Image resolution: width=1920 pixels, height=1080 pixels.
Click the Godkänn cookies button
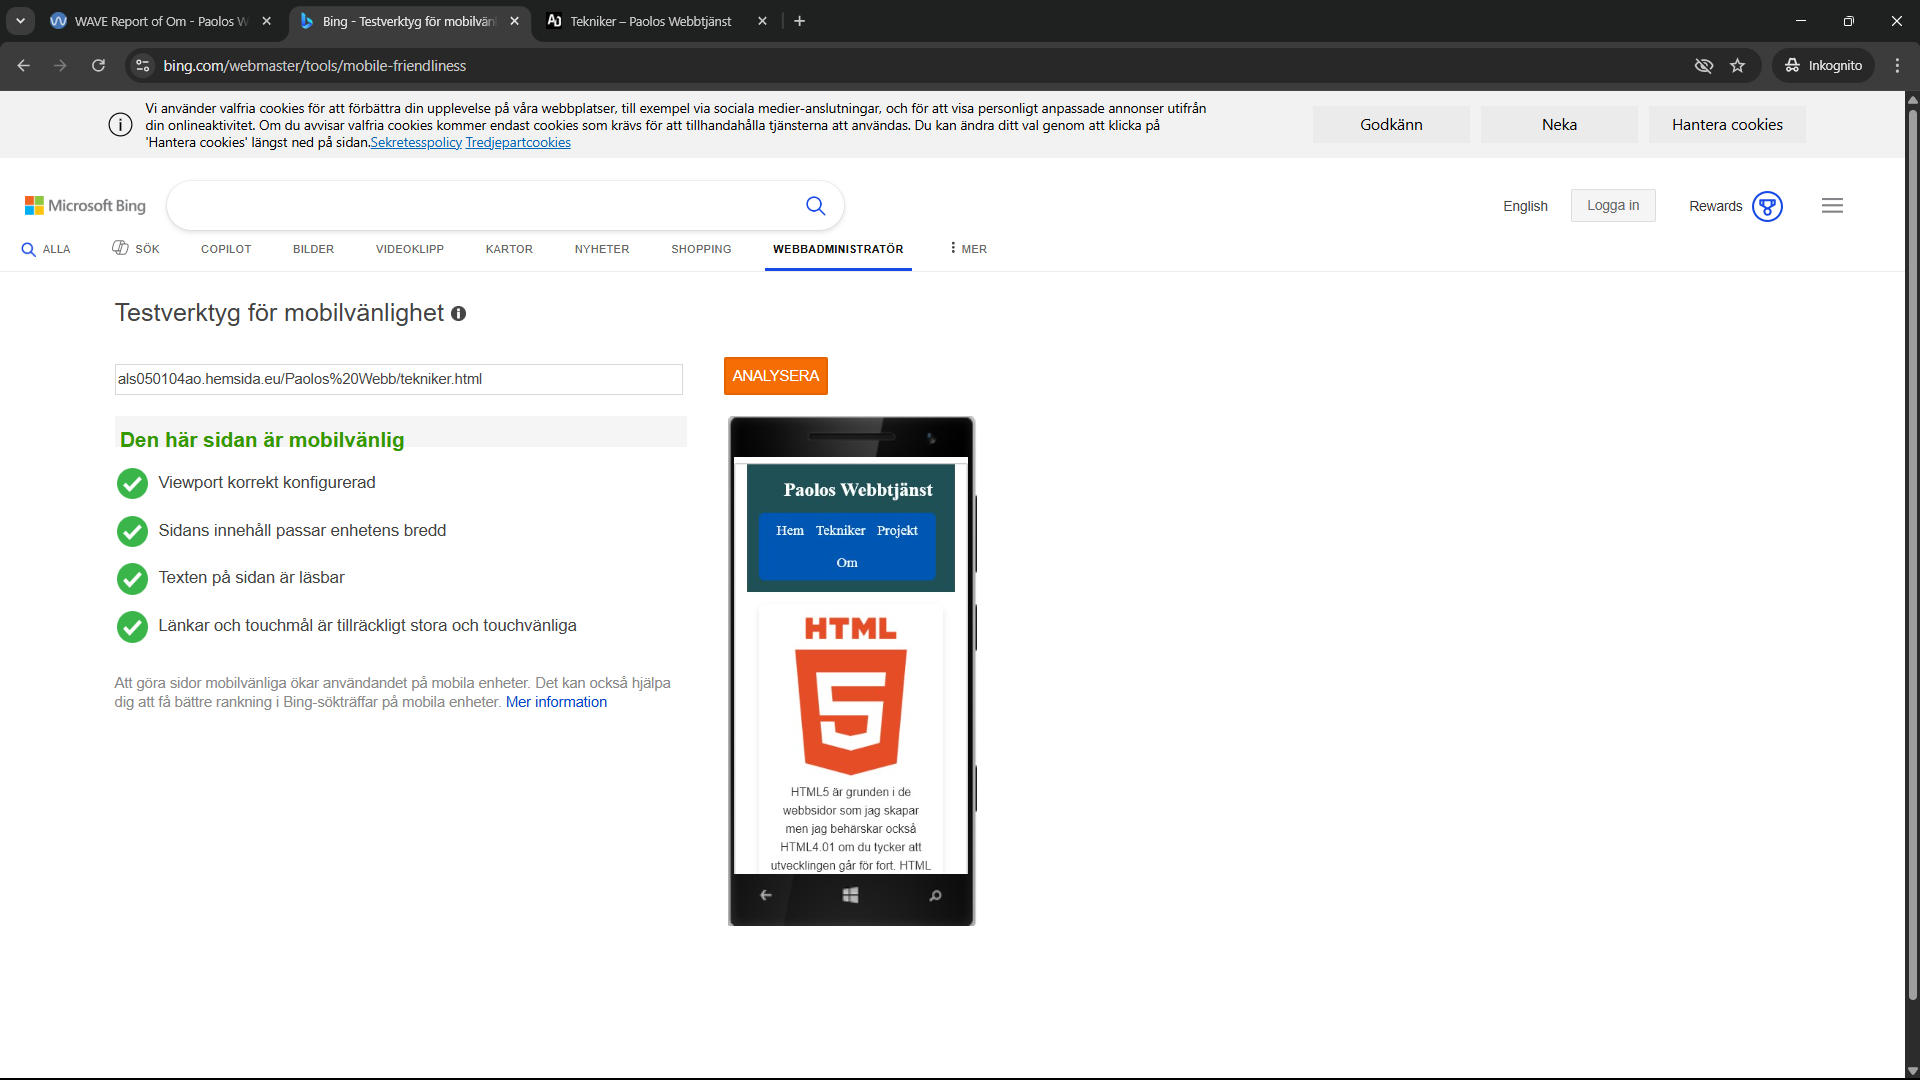(x=1391, y=125)
